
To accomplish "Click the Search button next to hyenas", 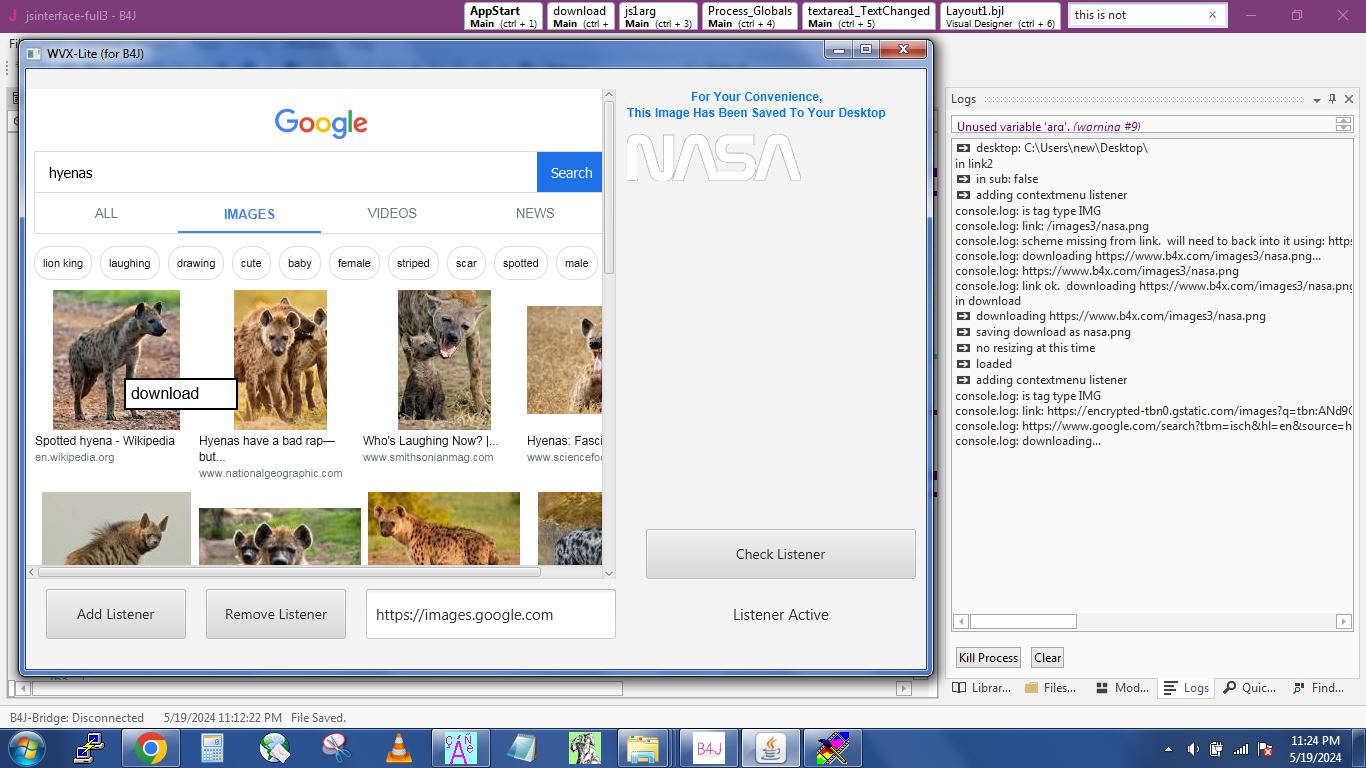I will tap(570, 172).
